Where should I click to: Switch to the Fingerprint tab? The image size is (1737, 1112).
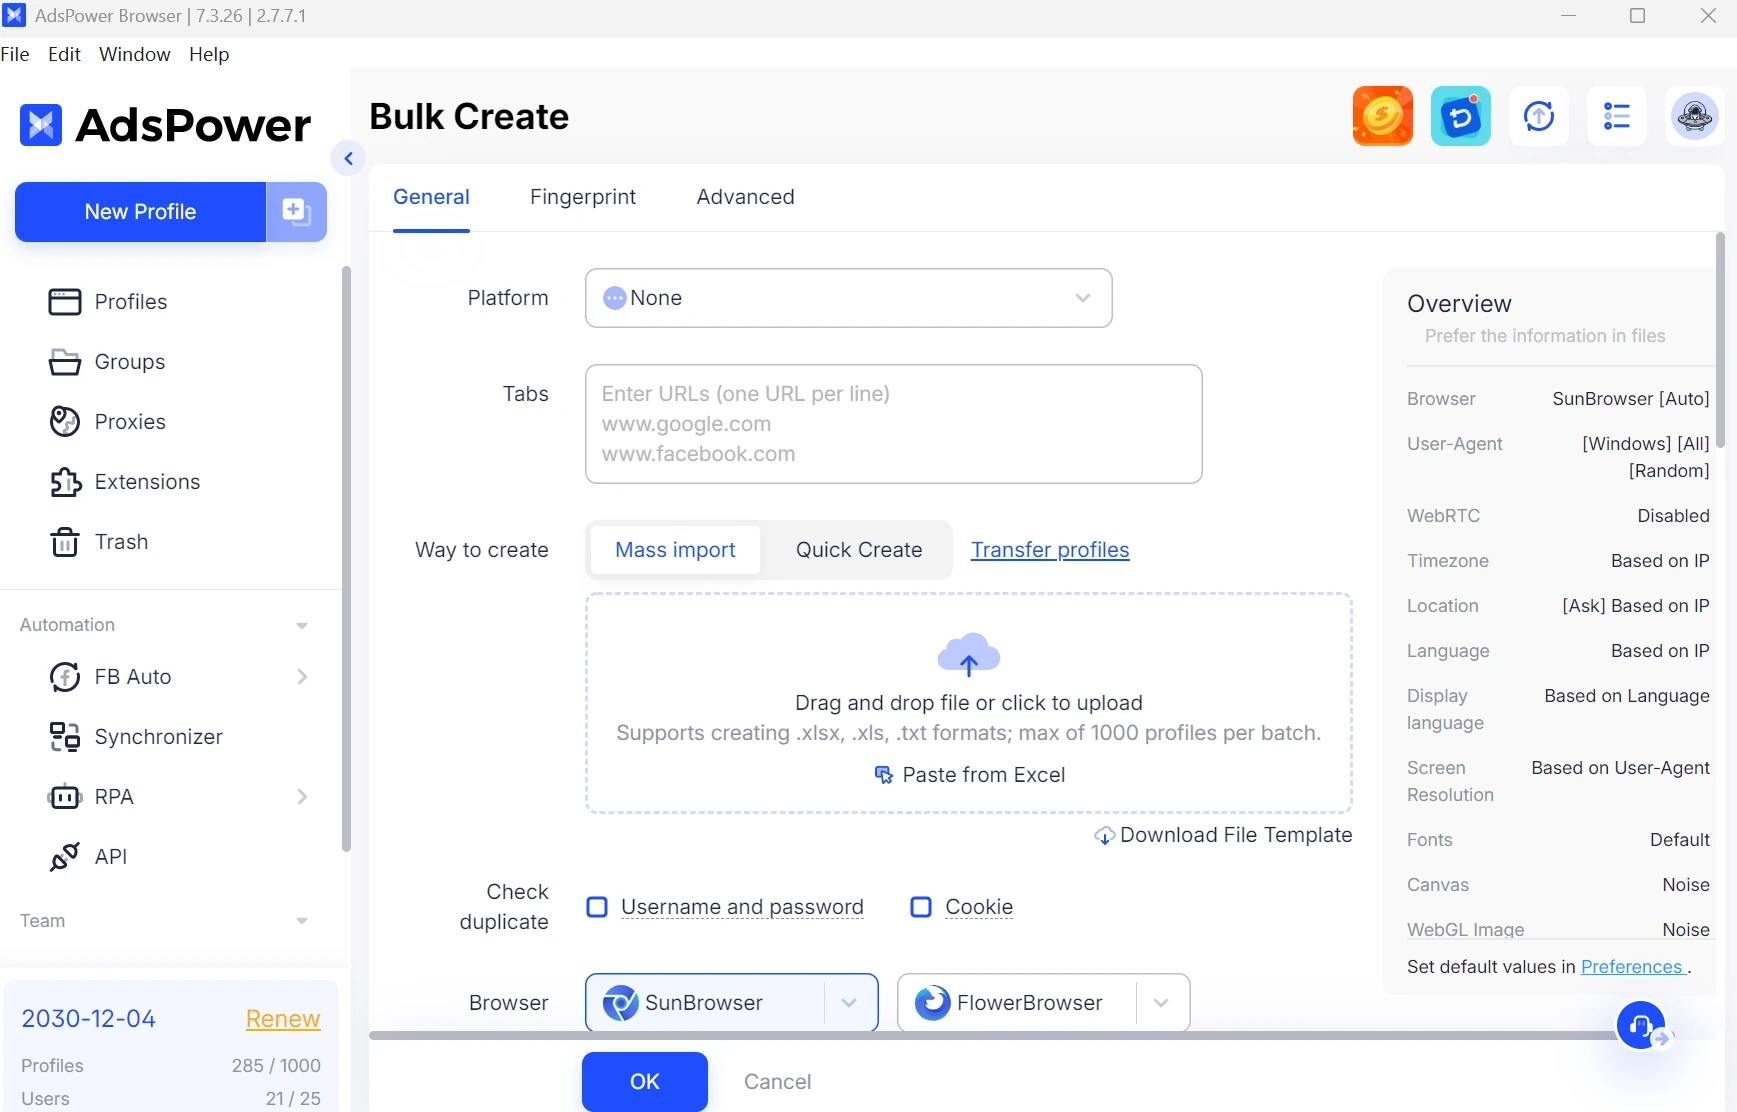(x=583, y=197)
